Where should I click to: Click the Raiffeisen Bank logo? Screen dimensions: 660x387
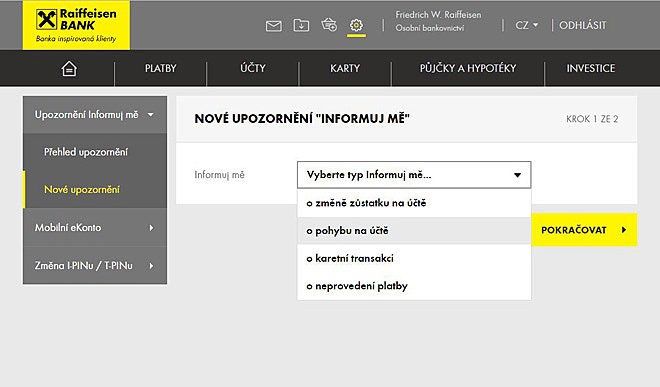tap(76, 25)
